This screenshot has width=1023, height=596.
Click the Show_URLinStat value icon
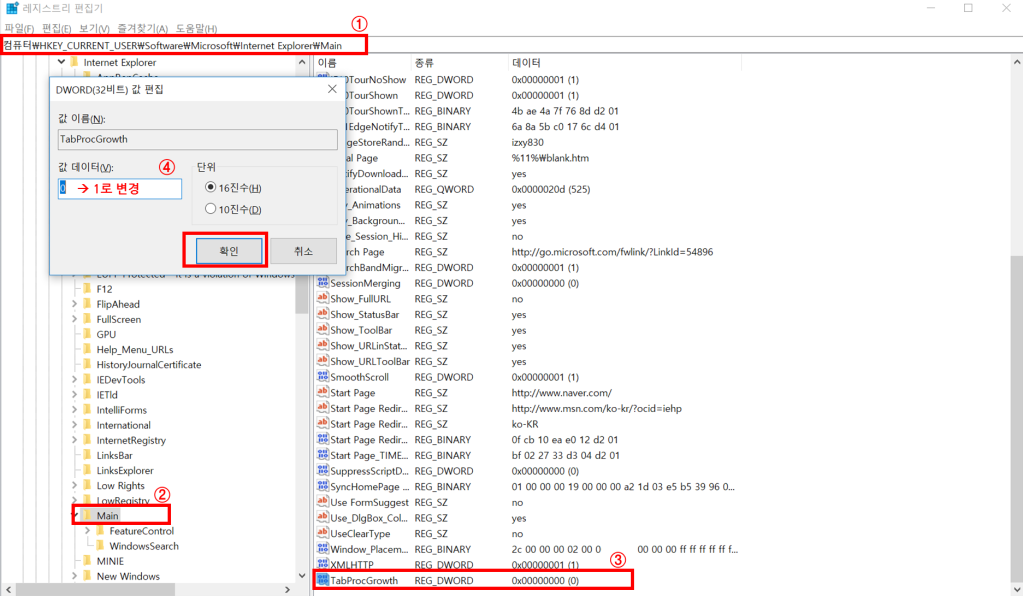(x=322, y=345)
